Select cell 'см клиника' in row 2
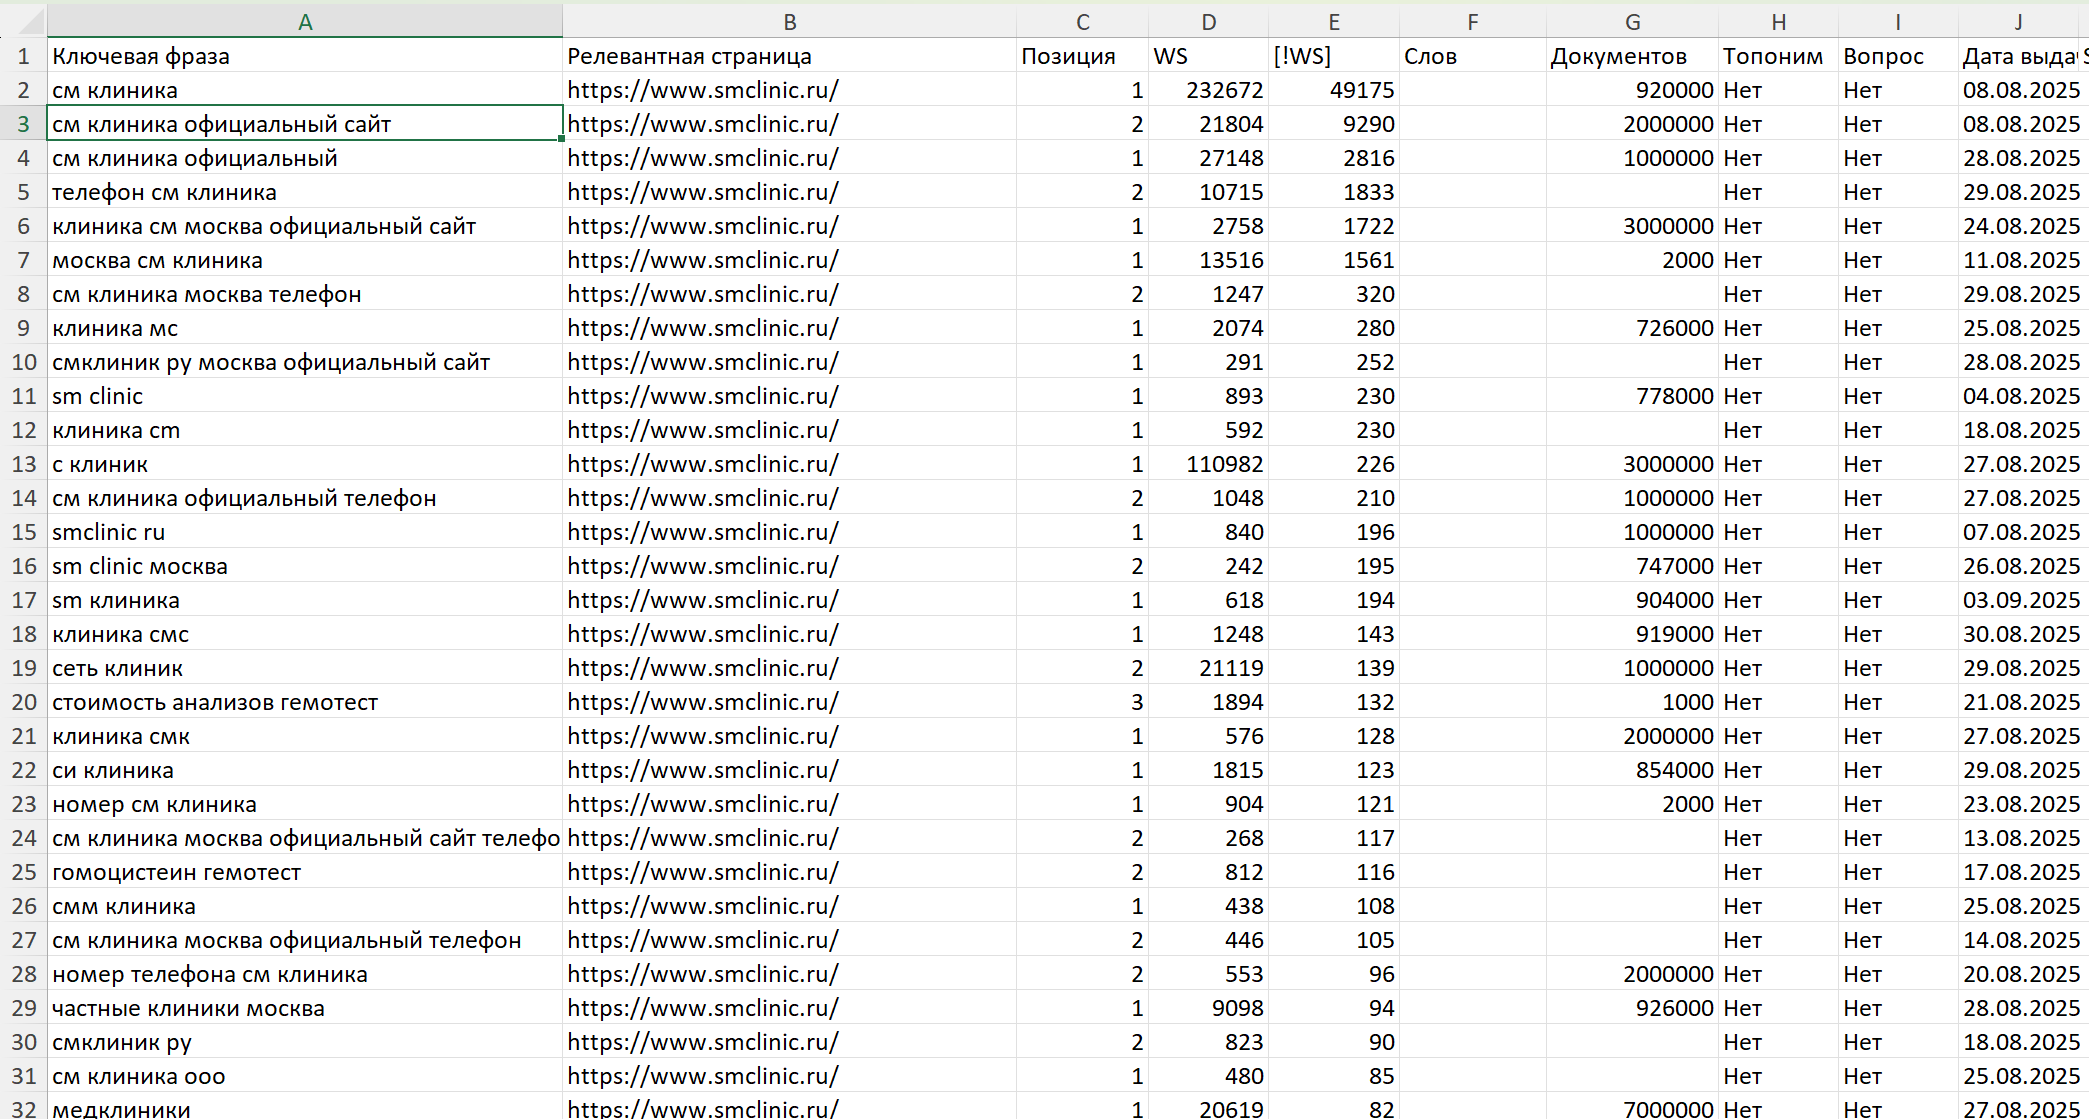This screenshot has width=2089, height=1119. point(305,90)
